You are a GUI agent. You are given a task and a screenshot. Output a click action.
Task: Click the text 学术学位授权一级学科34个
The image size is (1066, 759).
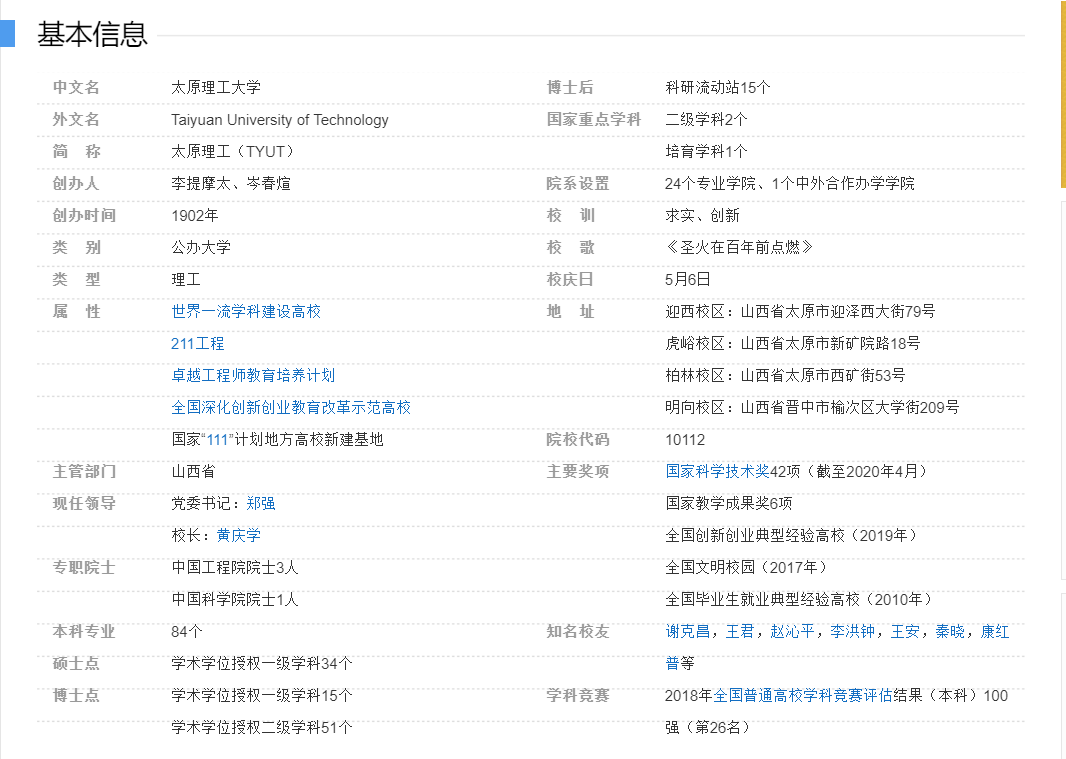click(262, 663)
